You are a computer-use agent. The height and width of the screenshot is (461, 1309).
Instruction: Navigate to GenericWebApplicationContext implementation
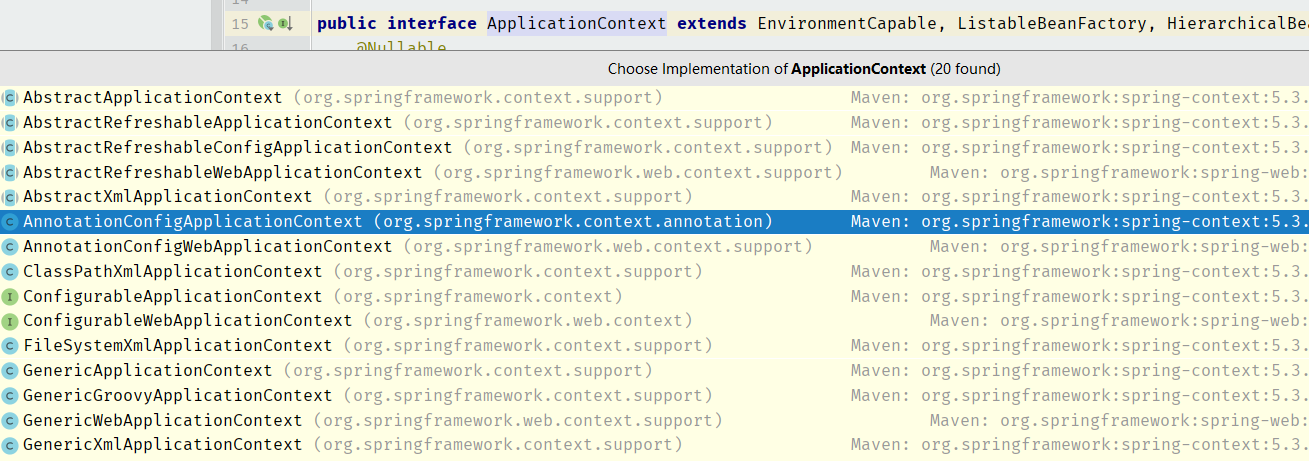click(162, 420)
